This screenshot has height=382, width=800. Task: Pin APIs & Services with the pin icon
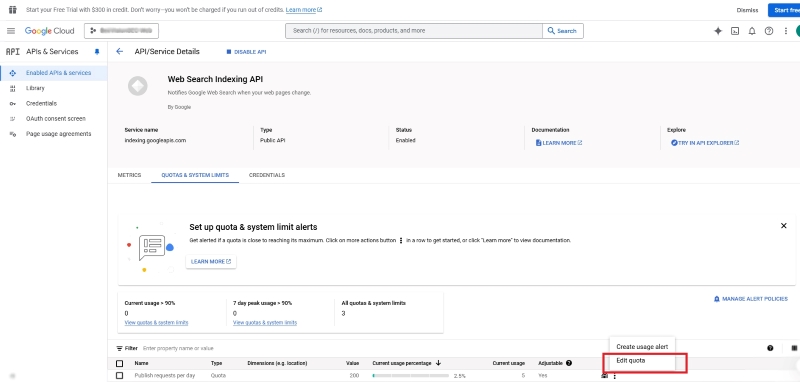(97, 52)
